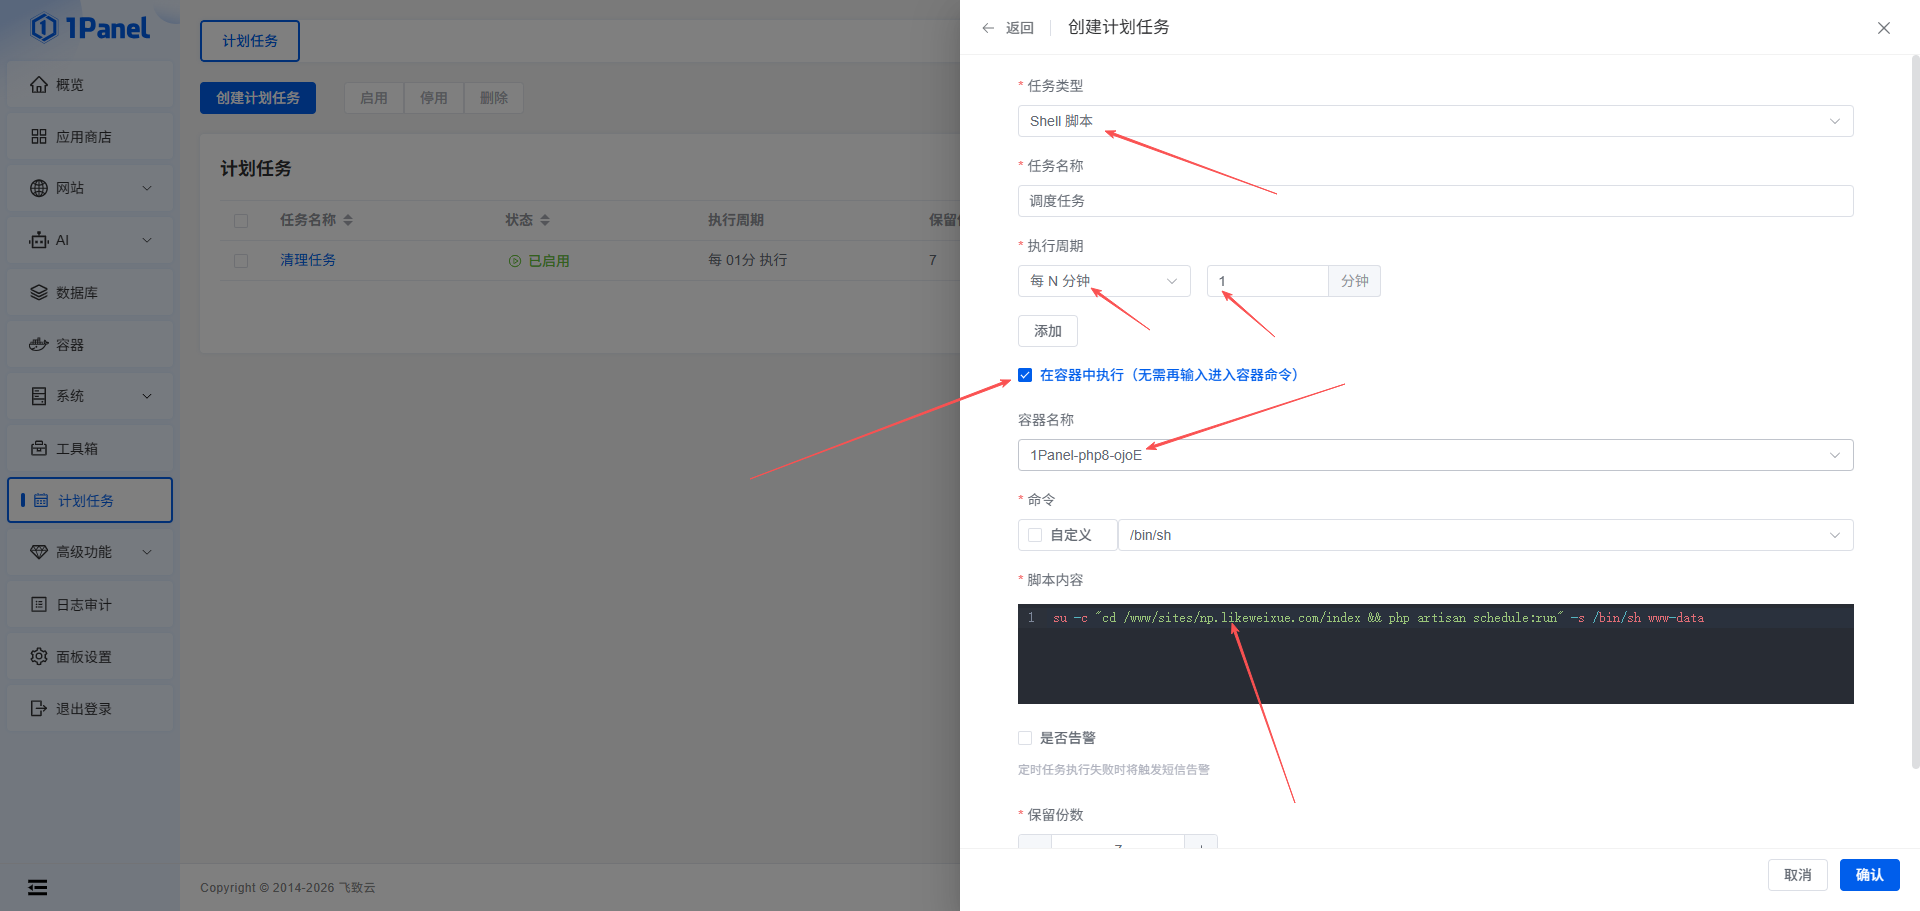The width and height of the screenshot is (1920, 911).
Task: Open the 任务类型 Shell 脚本 dropdown
Action: [x=1434, y=121]
